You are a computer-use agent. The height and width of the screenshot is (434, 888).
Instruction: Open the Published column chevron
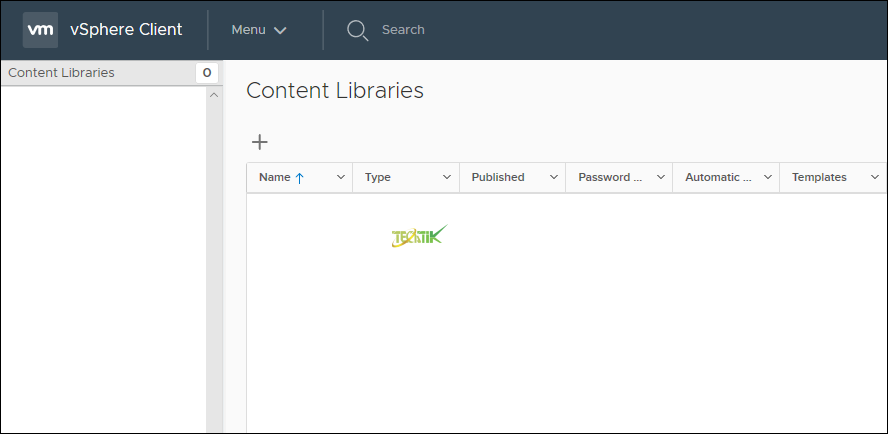(554, 177)
